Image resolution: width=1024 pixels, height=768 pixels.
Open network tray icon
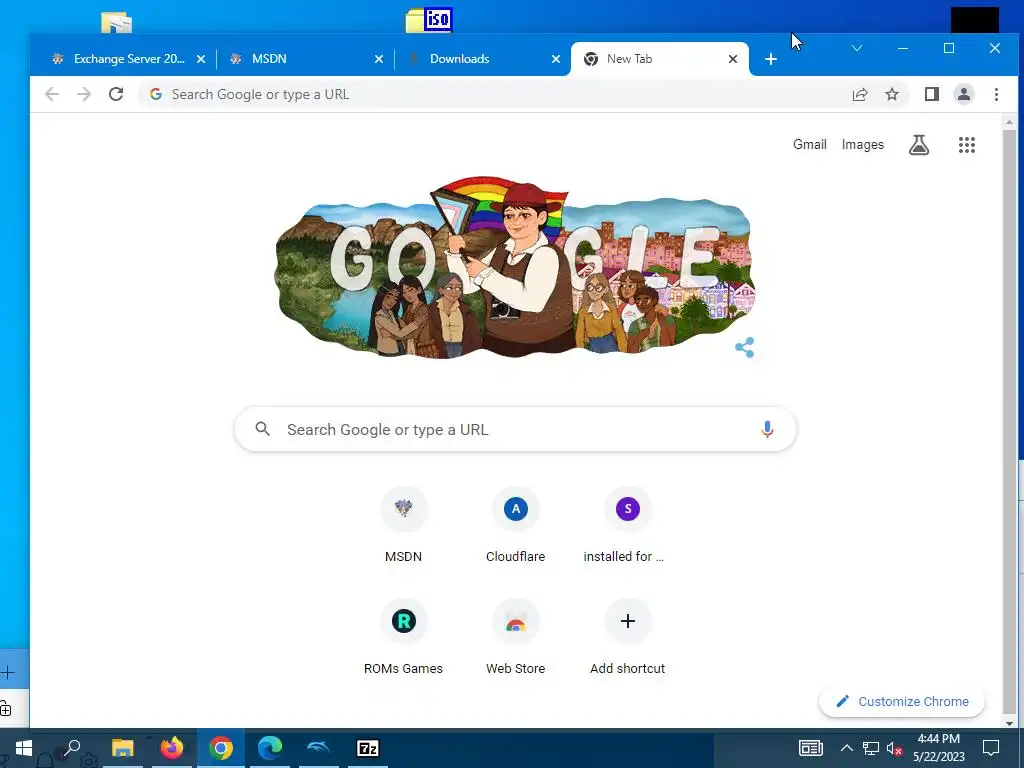click(x=871, y=748)
